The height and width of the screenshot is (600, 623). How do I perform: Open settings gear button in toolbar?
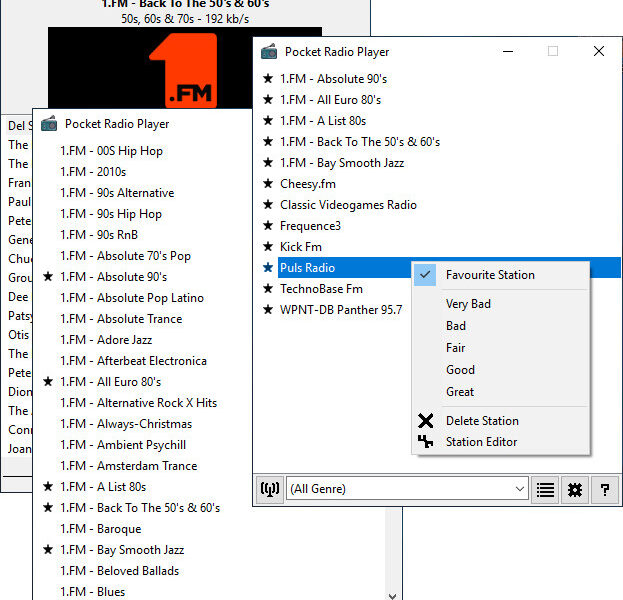tap(575, 489)
